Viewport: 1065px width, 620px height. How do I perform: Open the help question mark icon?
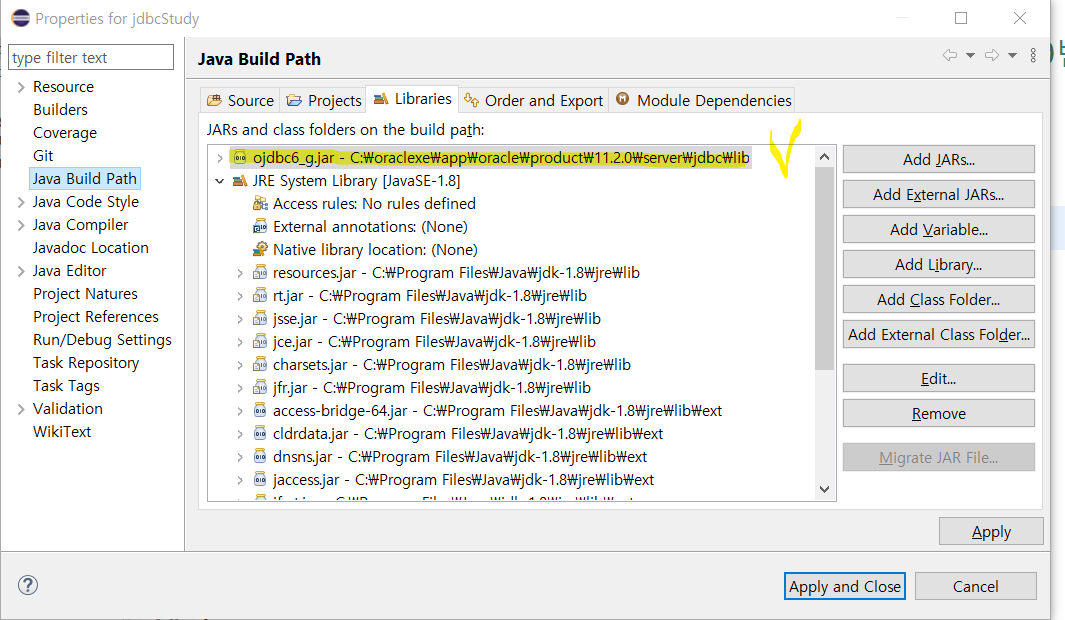coord(28,585)
